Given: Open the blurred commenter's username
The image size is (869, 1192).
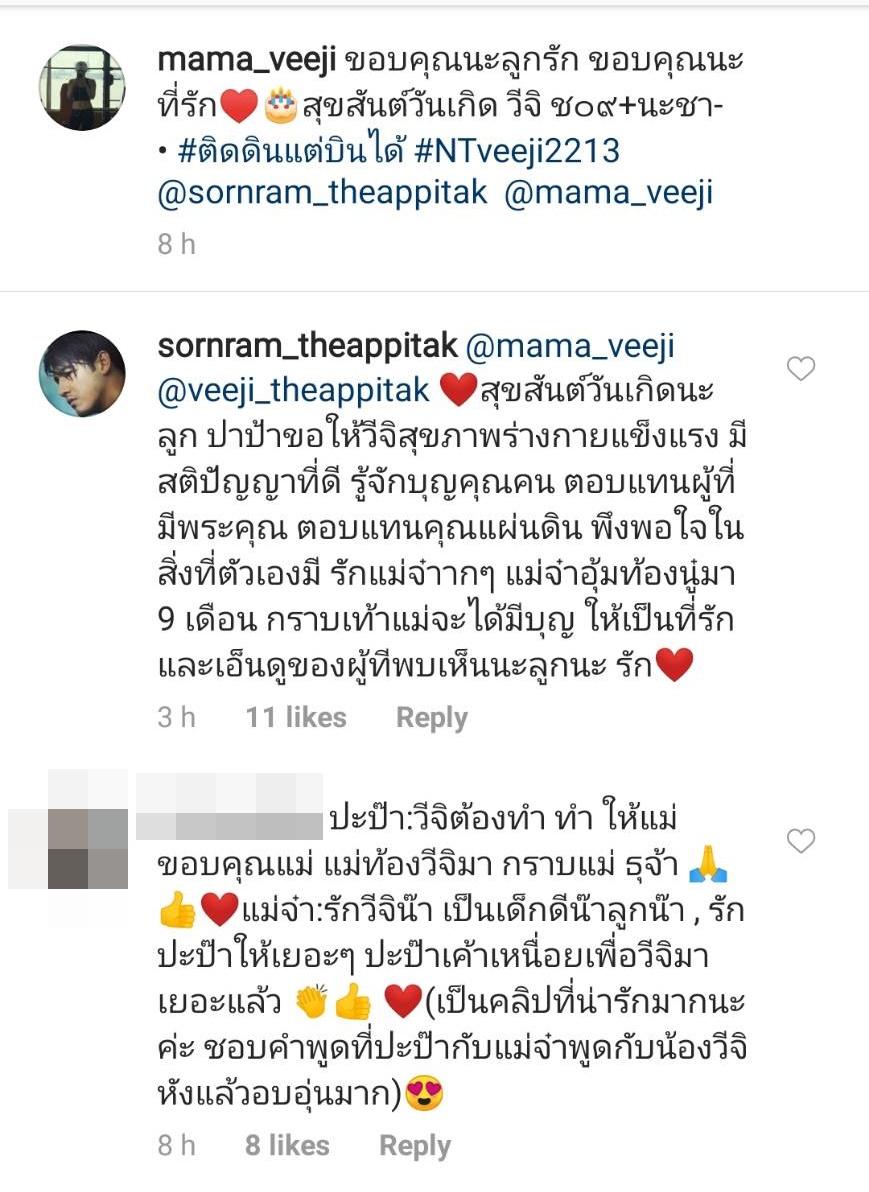Looking at the screenshot, I should coord(229,806).
